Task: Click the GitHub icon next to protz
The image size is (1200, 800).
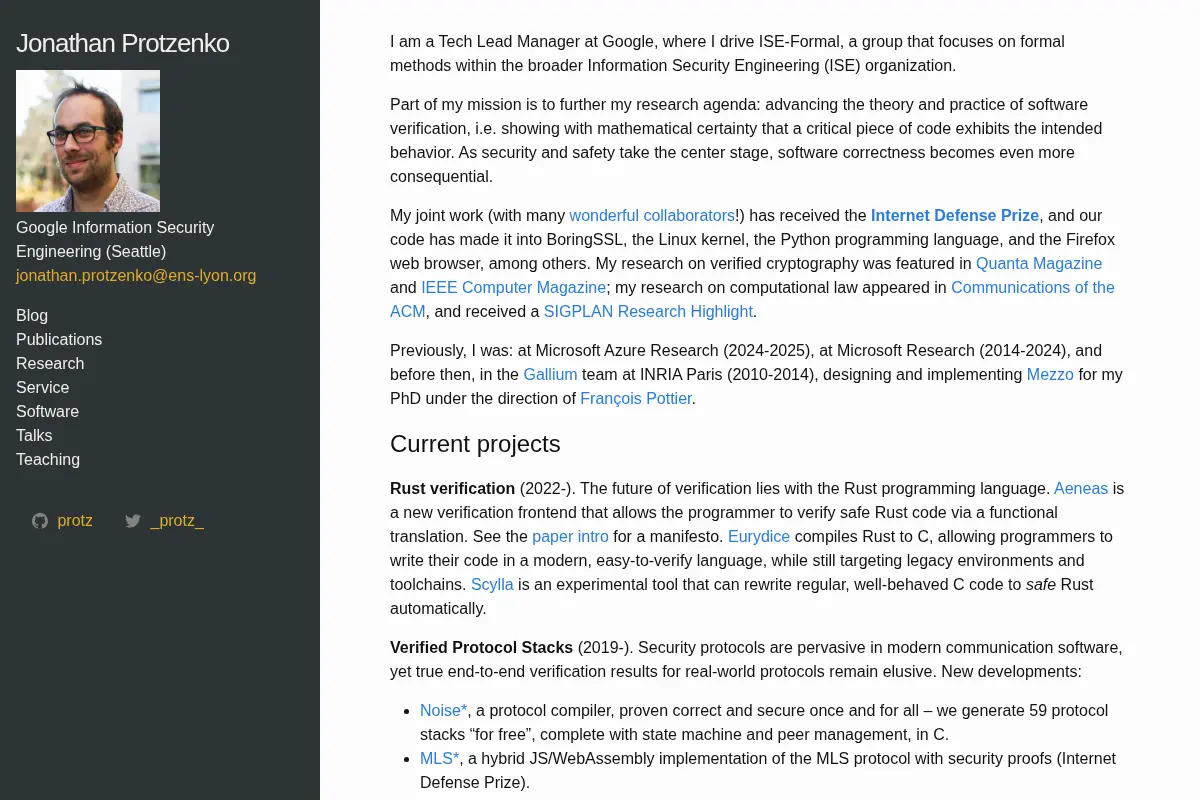Action: pos(40,521)
